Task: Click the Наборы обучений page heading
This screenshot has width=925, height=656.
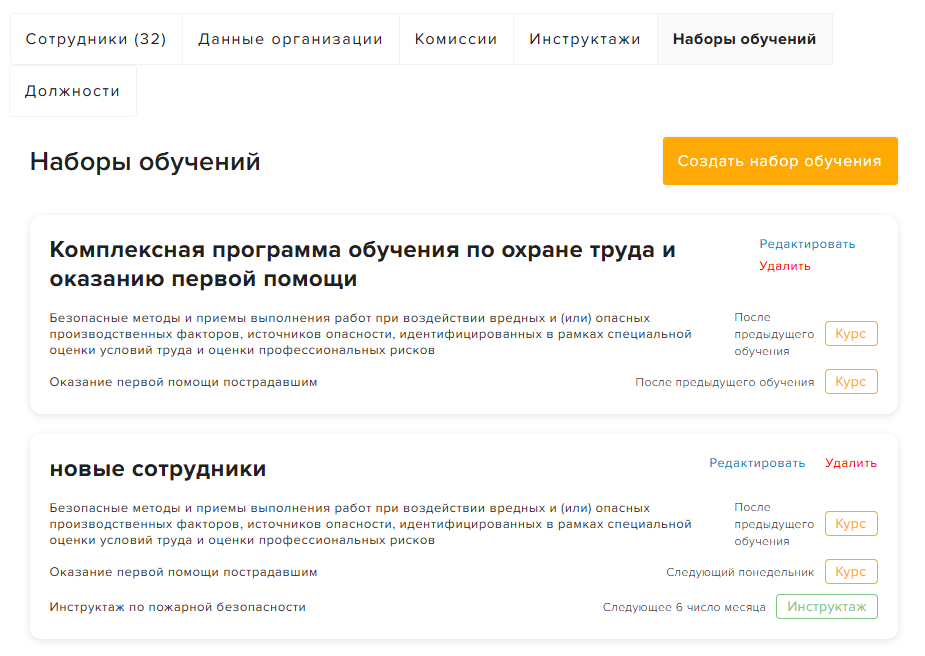Action: point(145,162)
